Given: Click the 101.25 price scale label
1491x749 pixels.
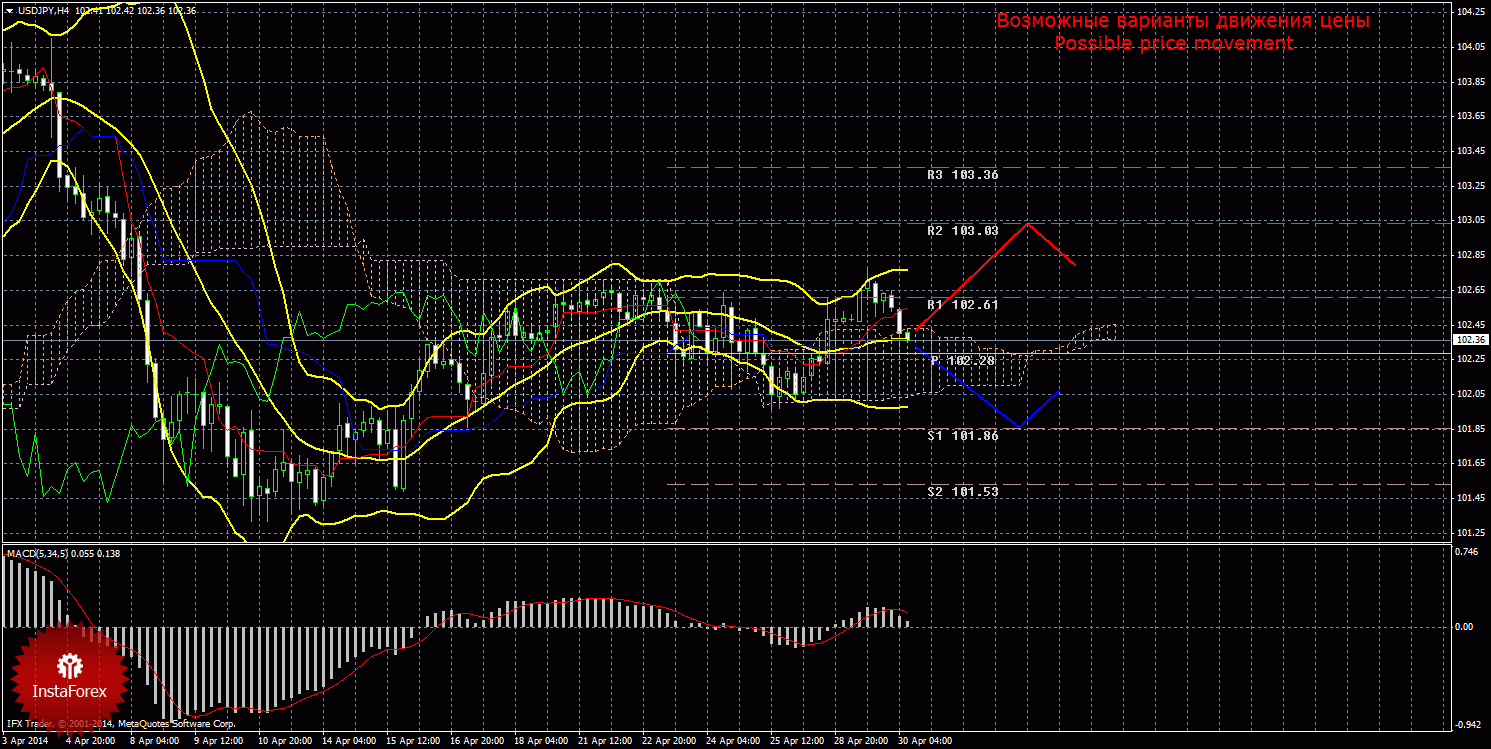Looking at the screenshot, I should pyautogui.click(x=1470, y=532).
